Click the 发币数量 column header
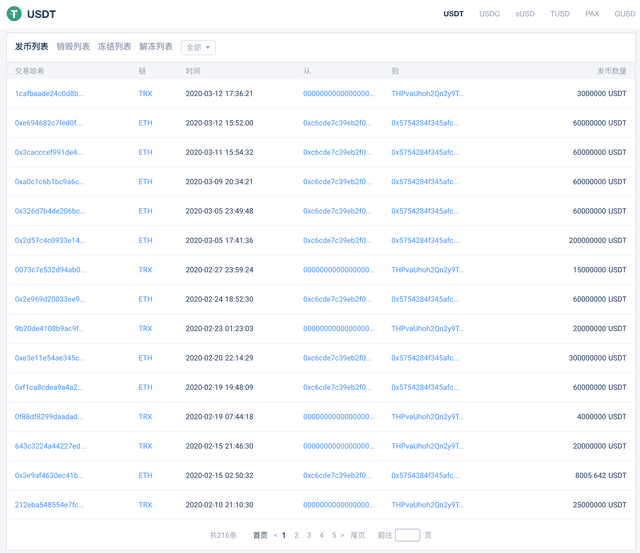 tap(612, 71)
